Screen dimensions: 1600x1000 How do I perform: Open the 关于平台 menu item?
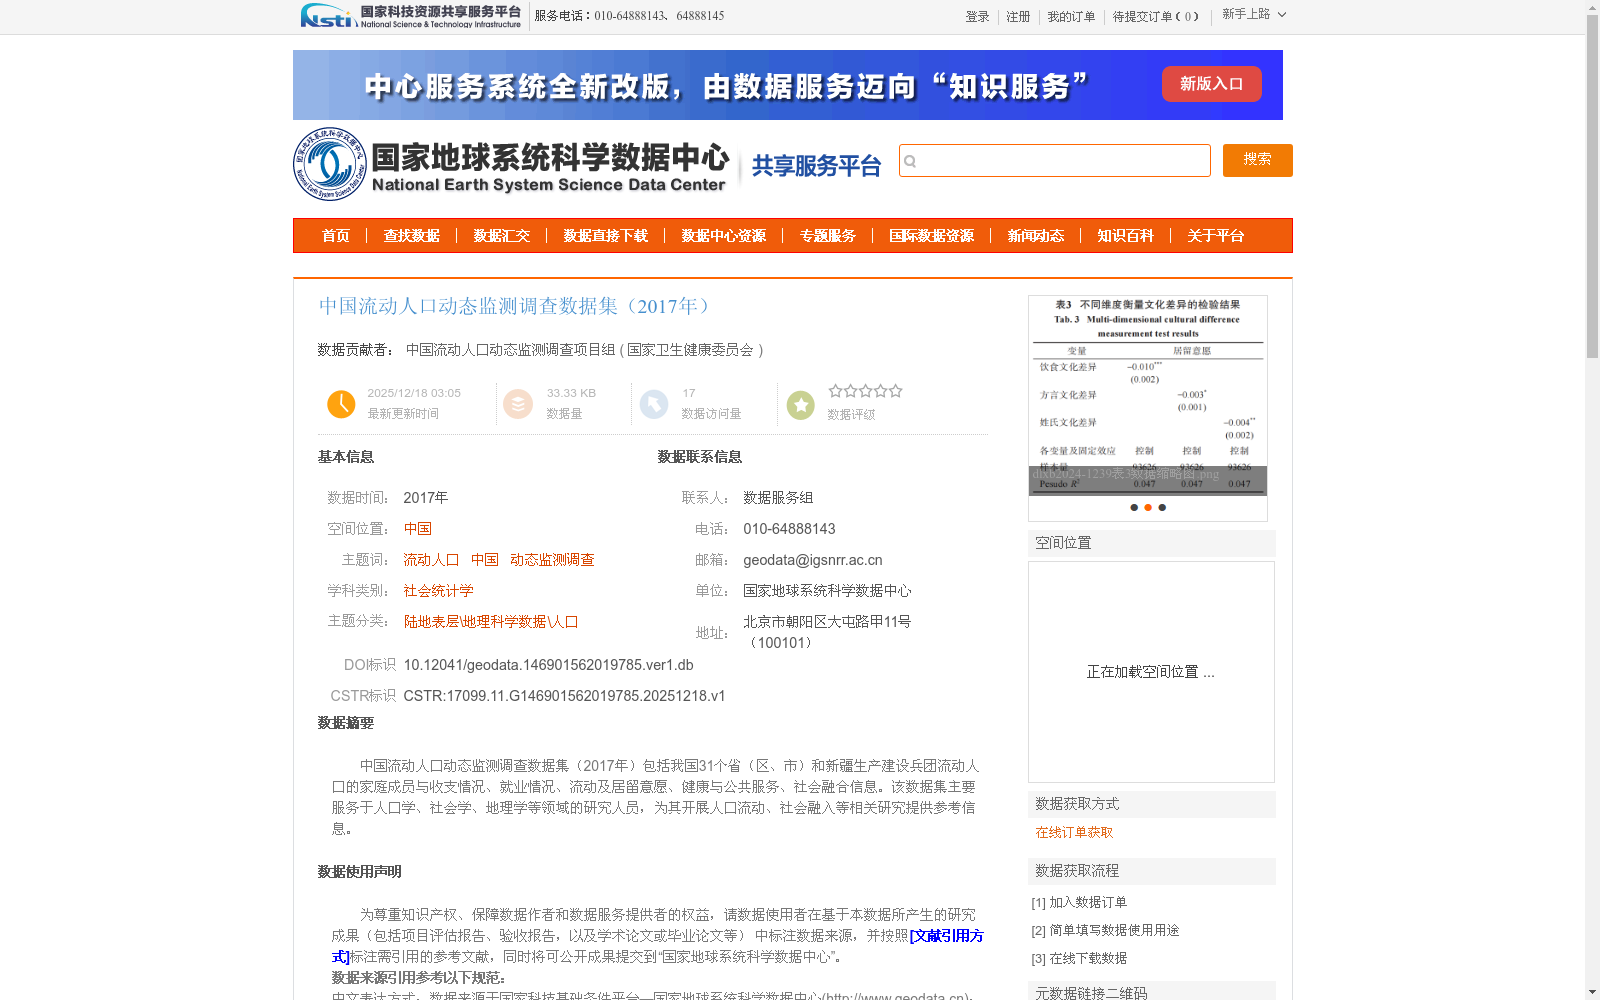1216,236
